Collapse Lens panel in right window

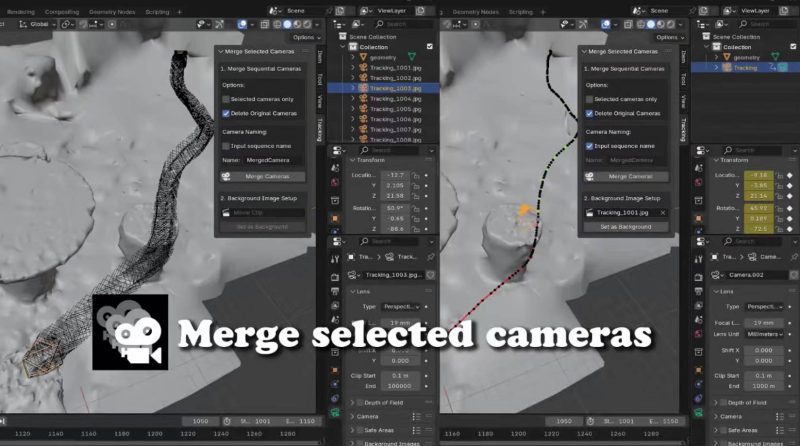point(716,291)
